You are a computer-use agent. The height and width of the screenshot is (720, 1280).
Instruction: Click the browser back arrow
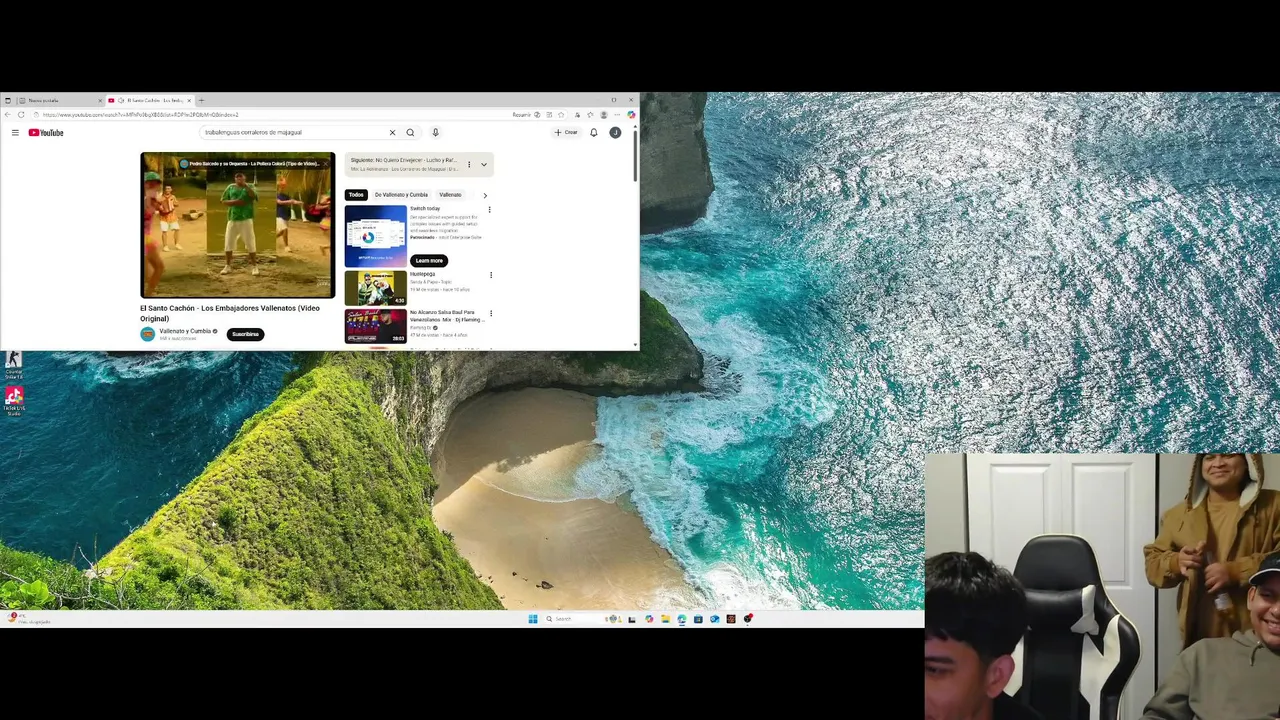click(x=8, y=115)
